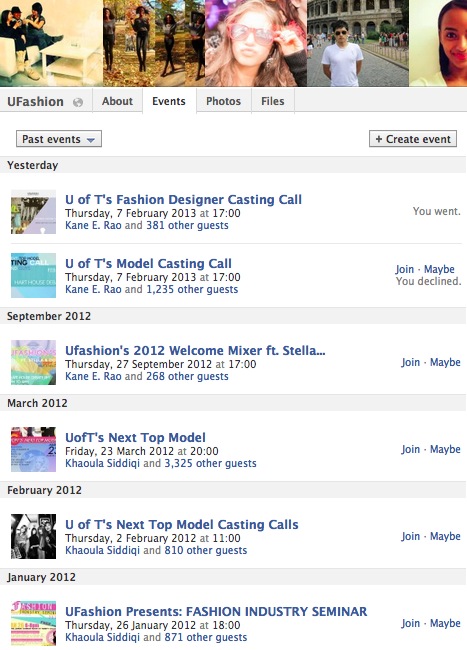Click Khaoula Siddiqi in UofT's Next Top Model
Screen dimensions: 467x650
tap(102, 463)
